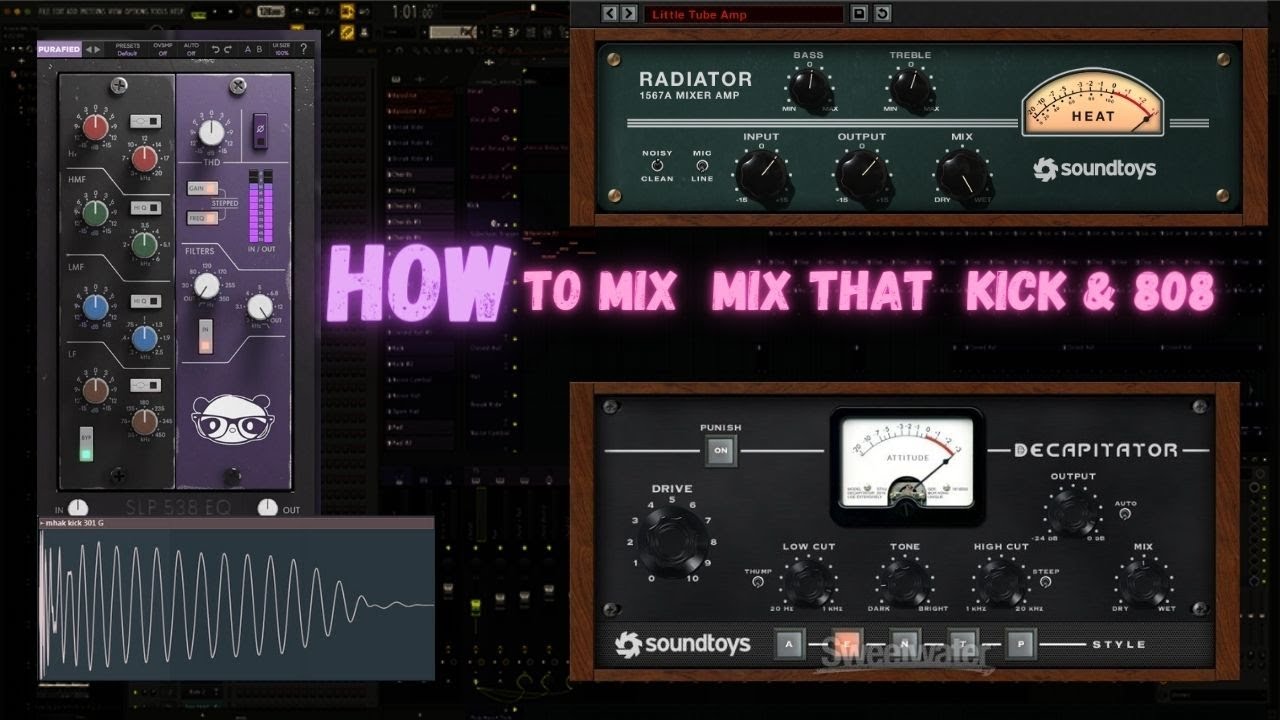
Task: Select style E on Decapitator
Action: [x=847, y=643]
